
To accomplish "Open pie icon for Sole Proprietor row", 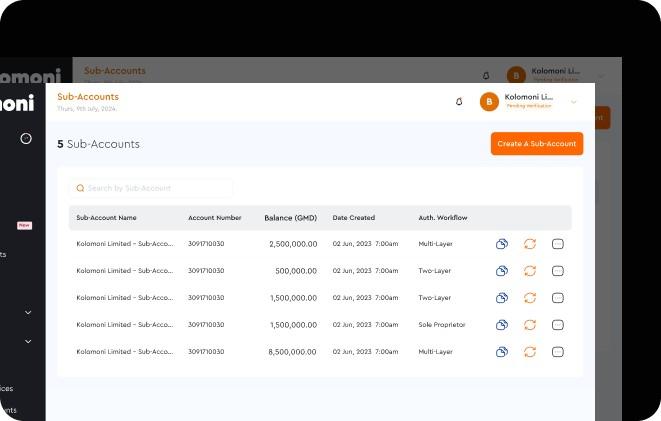I will coord(502,324).
